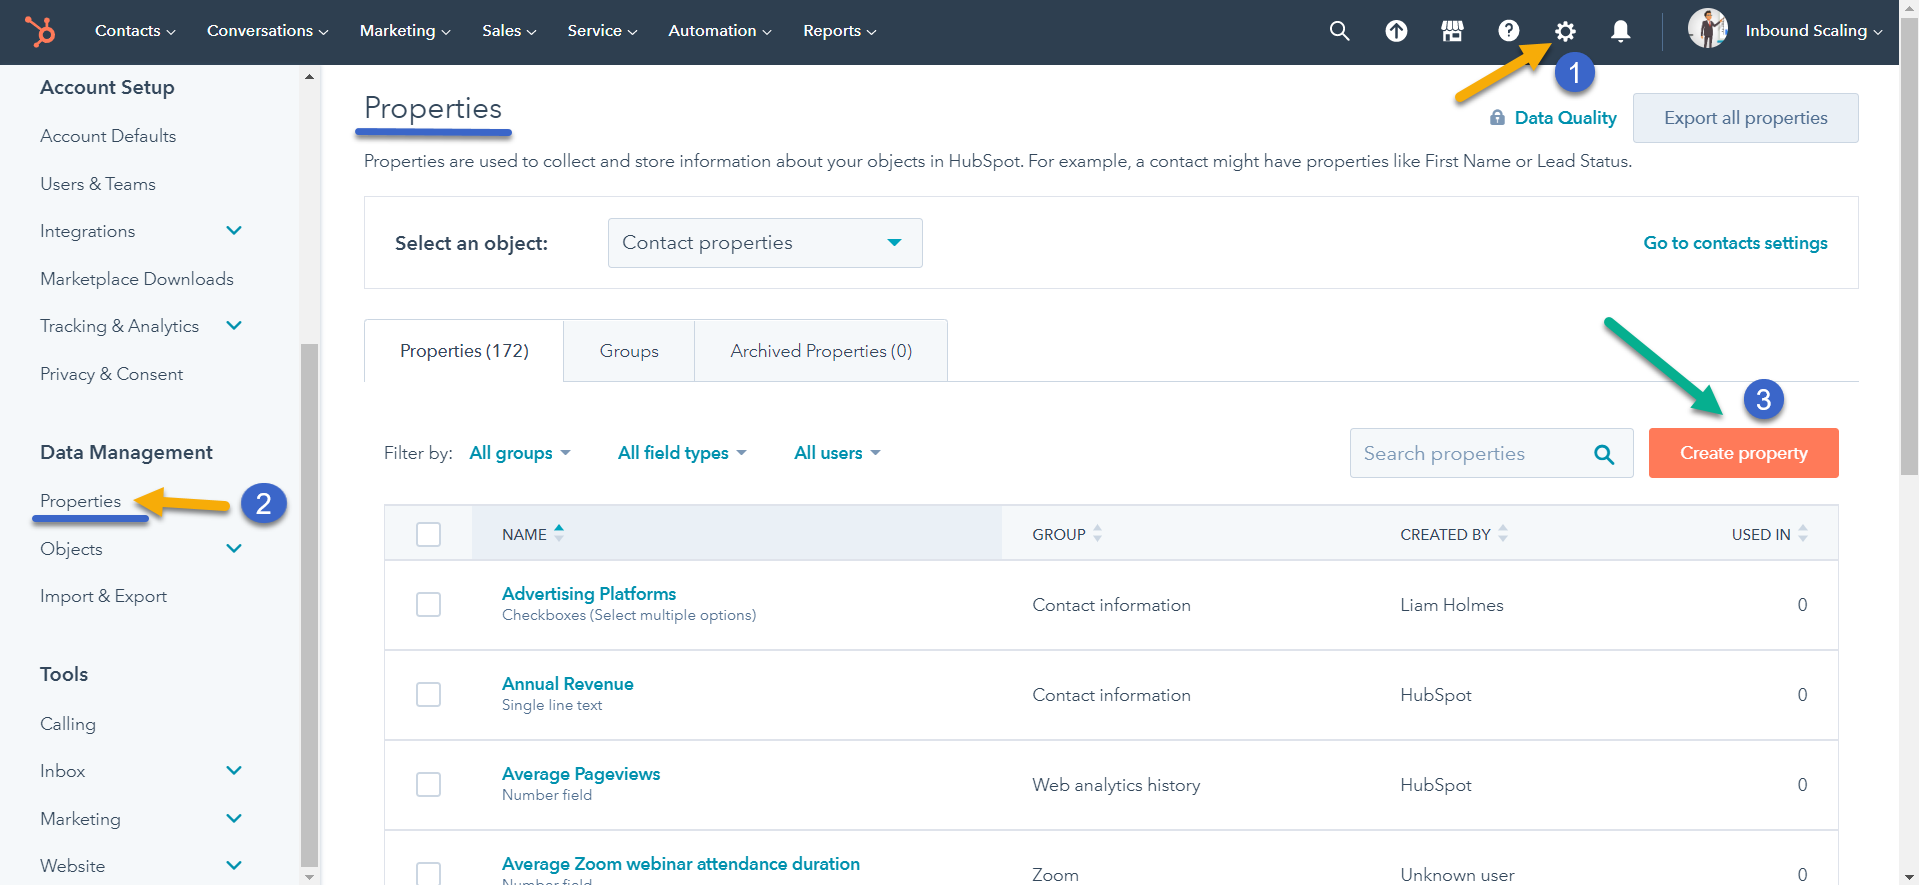The image size is (1919, 885).
Task: Click the Inbound Scaling profile avatar
Action: click(x=1708, y=29)
